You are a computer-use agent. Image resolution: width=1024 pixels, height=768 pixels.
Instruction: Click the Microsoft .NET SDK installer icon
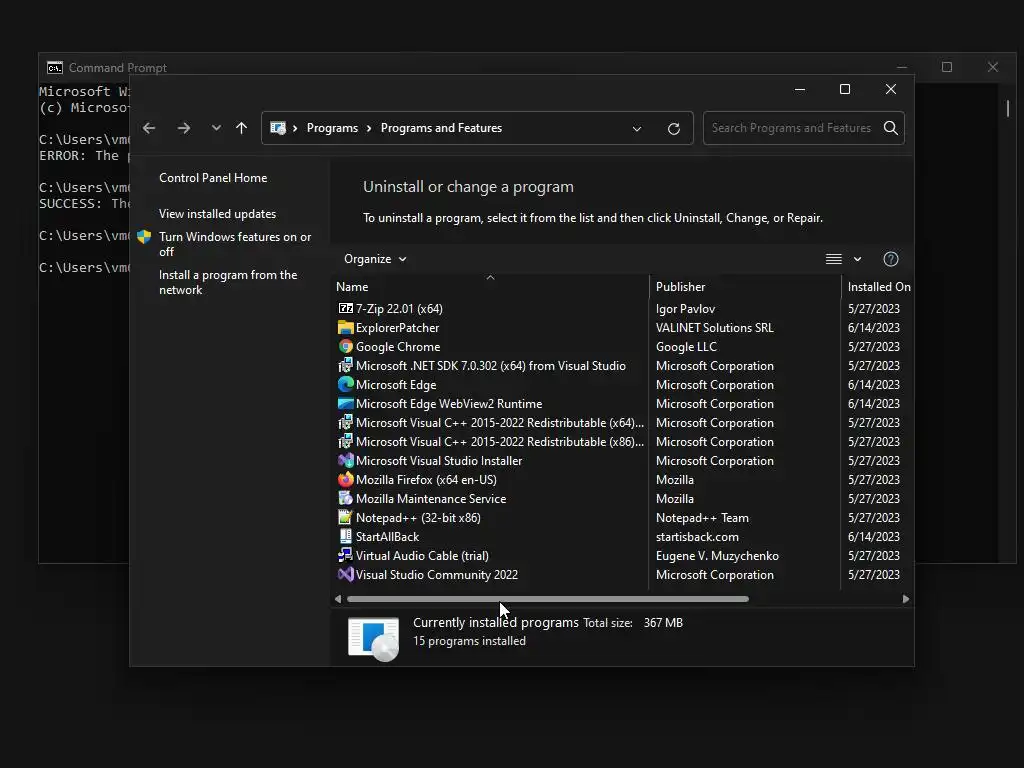click(x=345, y=365)
